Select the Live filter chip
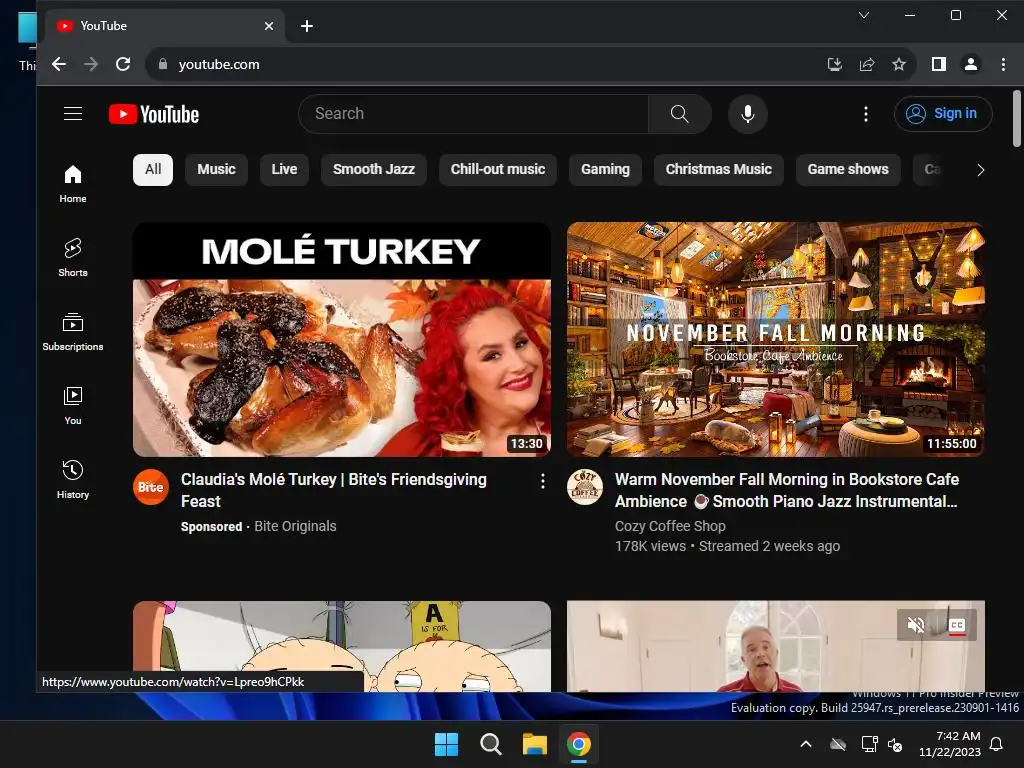1024x768 pixels. tap(284, 170)
